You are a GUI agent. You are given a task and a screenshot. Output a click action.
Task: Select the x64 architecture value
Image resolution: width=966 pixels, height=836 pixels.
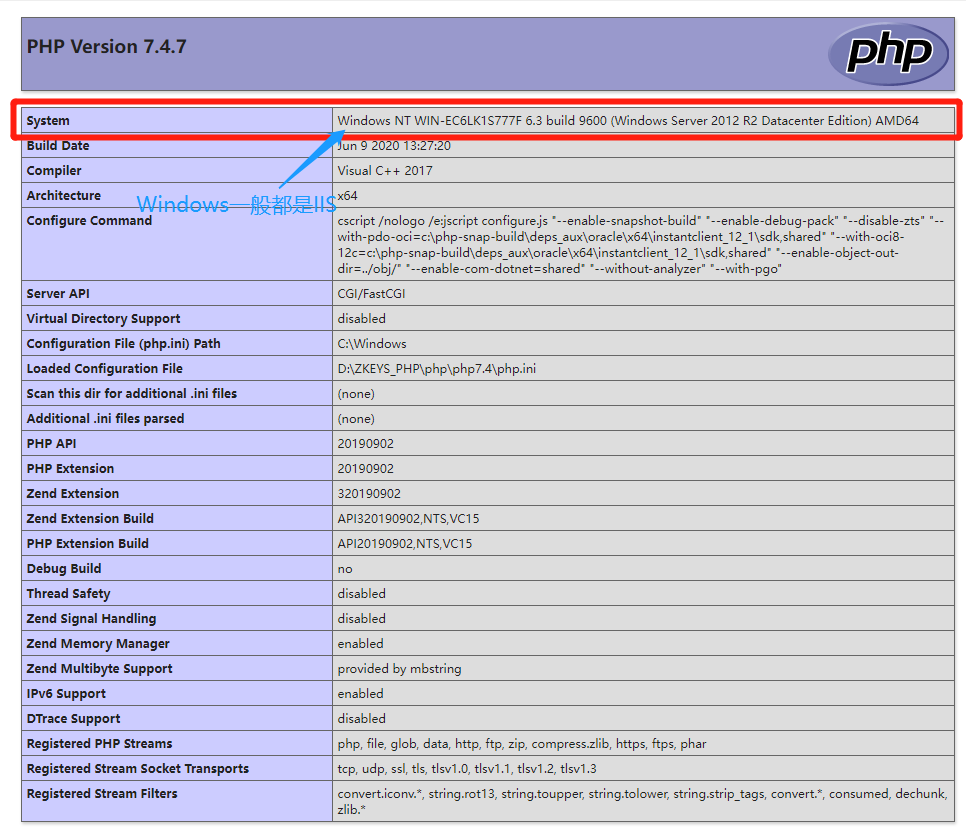pyautogui.click(x=347, y=196)
